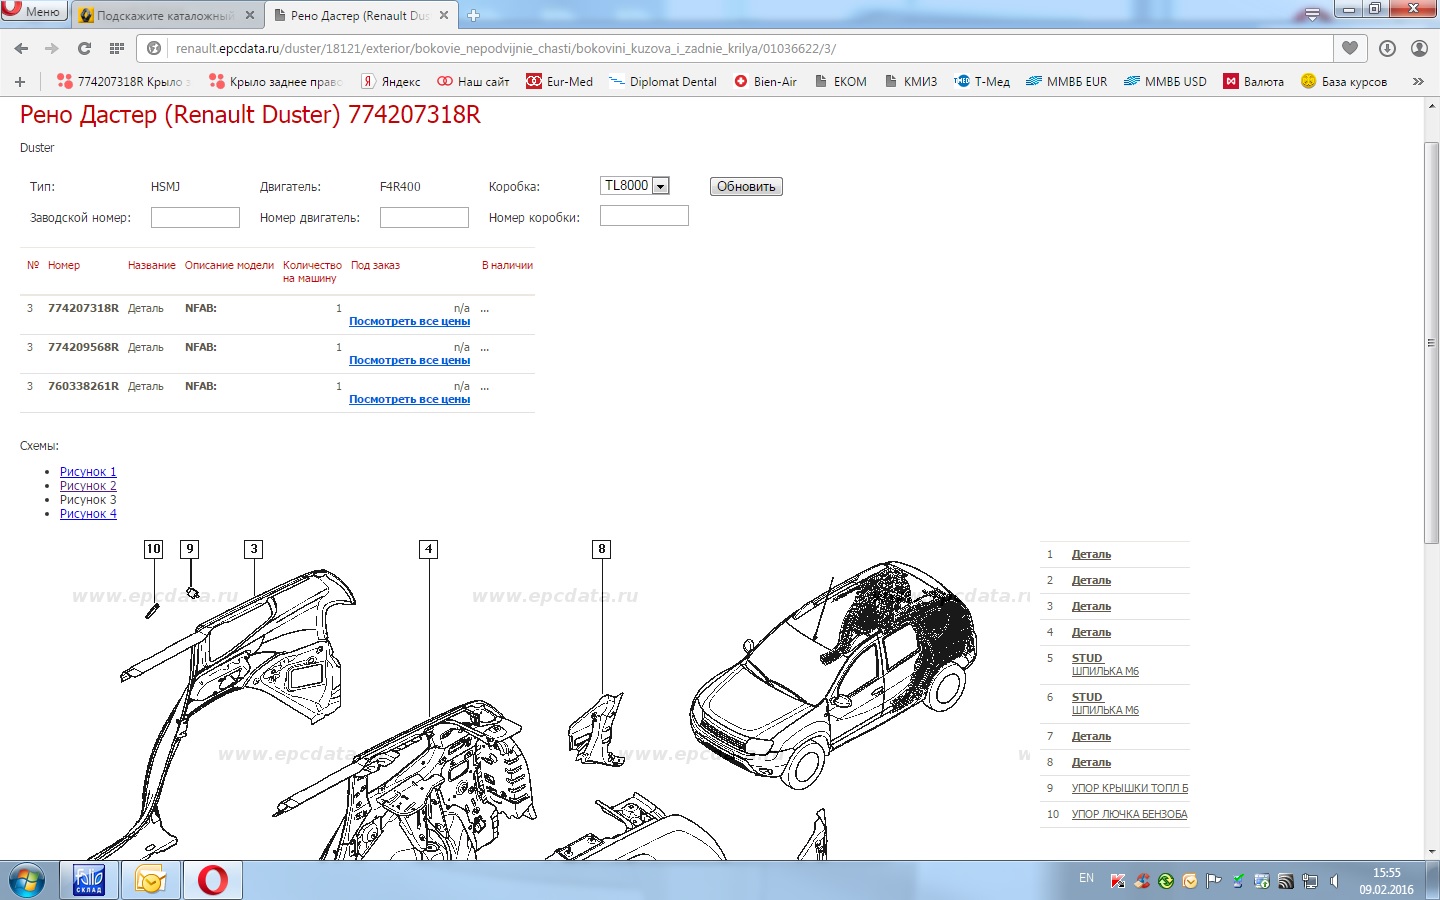Open scheme Рисунок 1

(88, 472)
